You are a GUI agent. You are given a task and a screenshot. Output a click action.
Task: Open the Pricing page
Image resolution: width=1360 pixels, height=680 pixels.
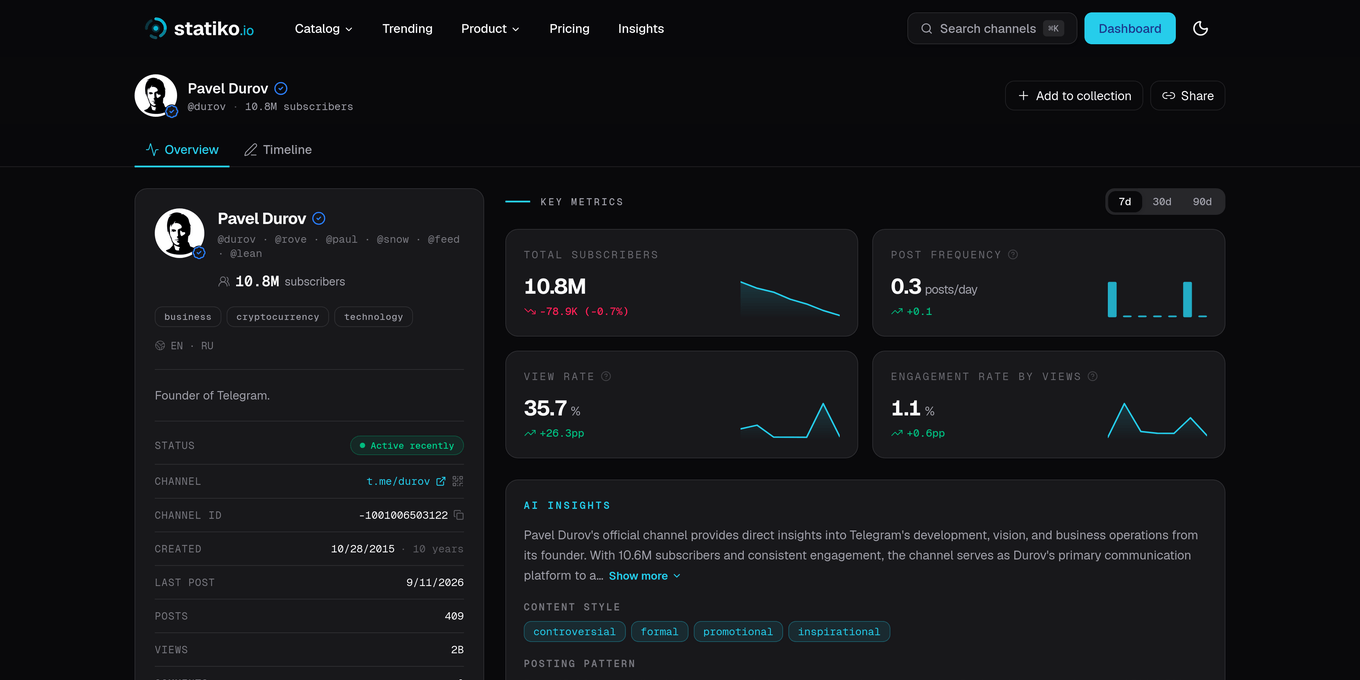[x=569, y=29]
